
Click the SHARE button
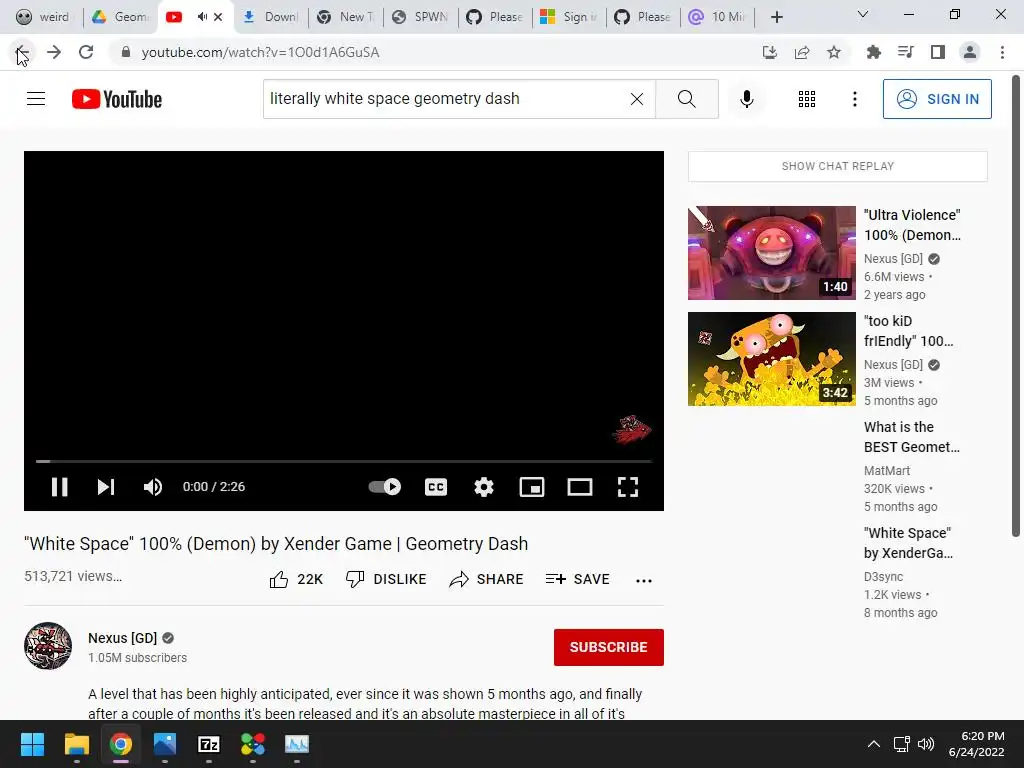(486, 579)
